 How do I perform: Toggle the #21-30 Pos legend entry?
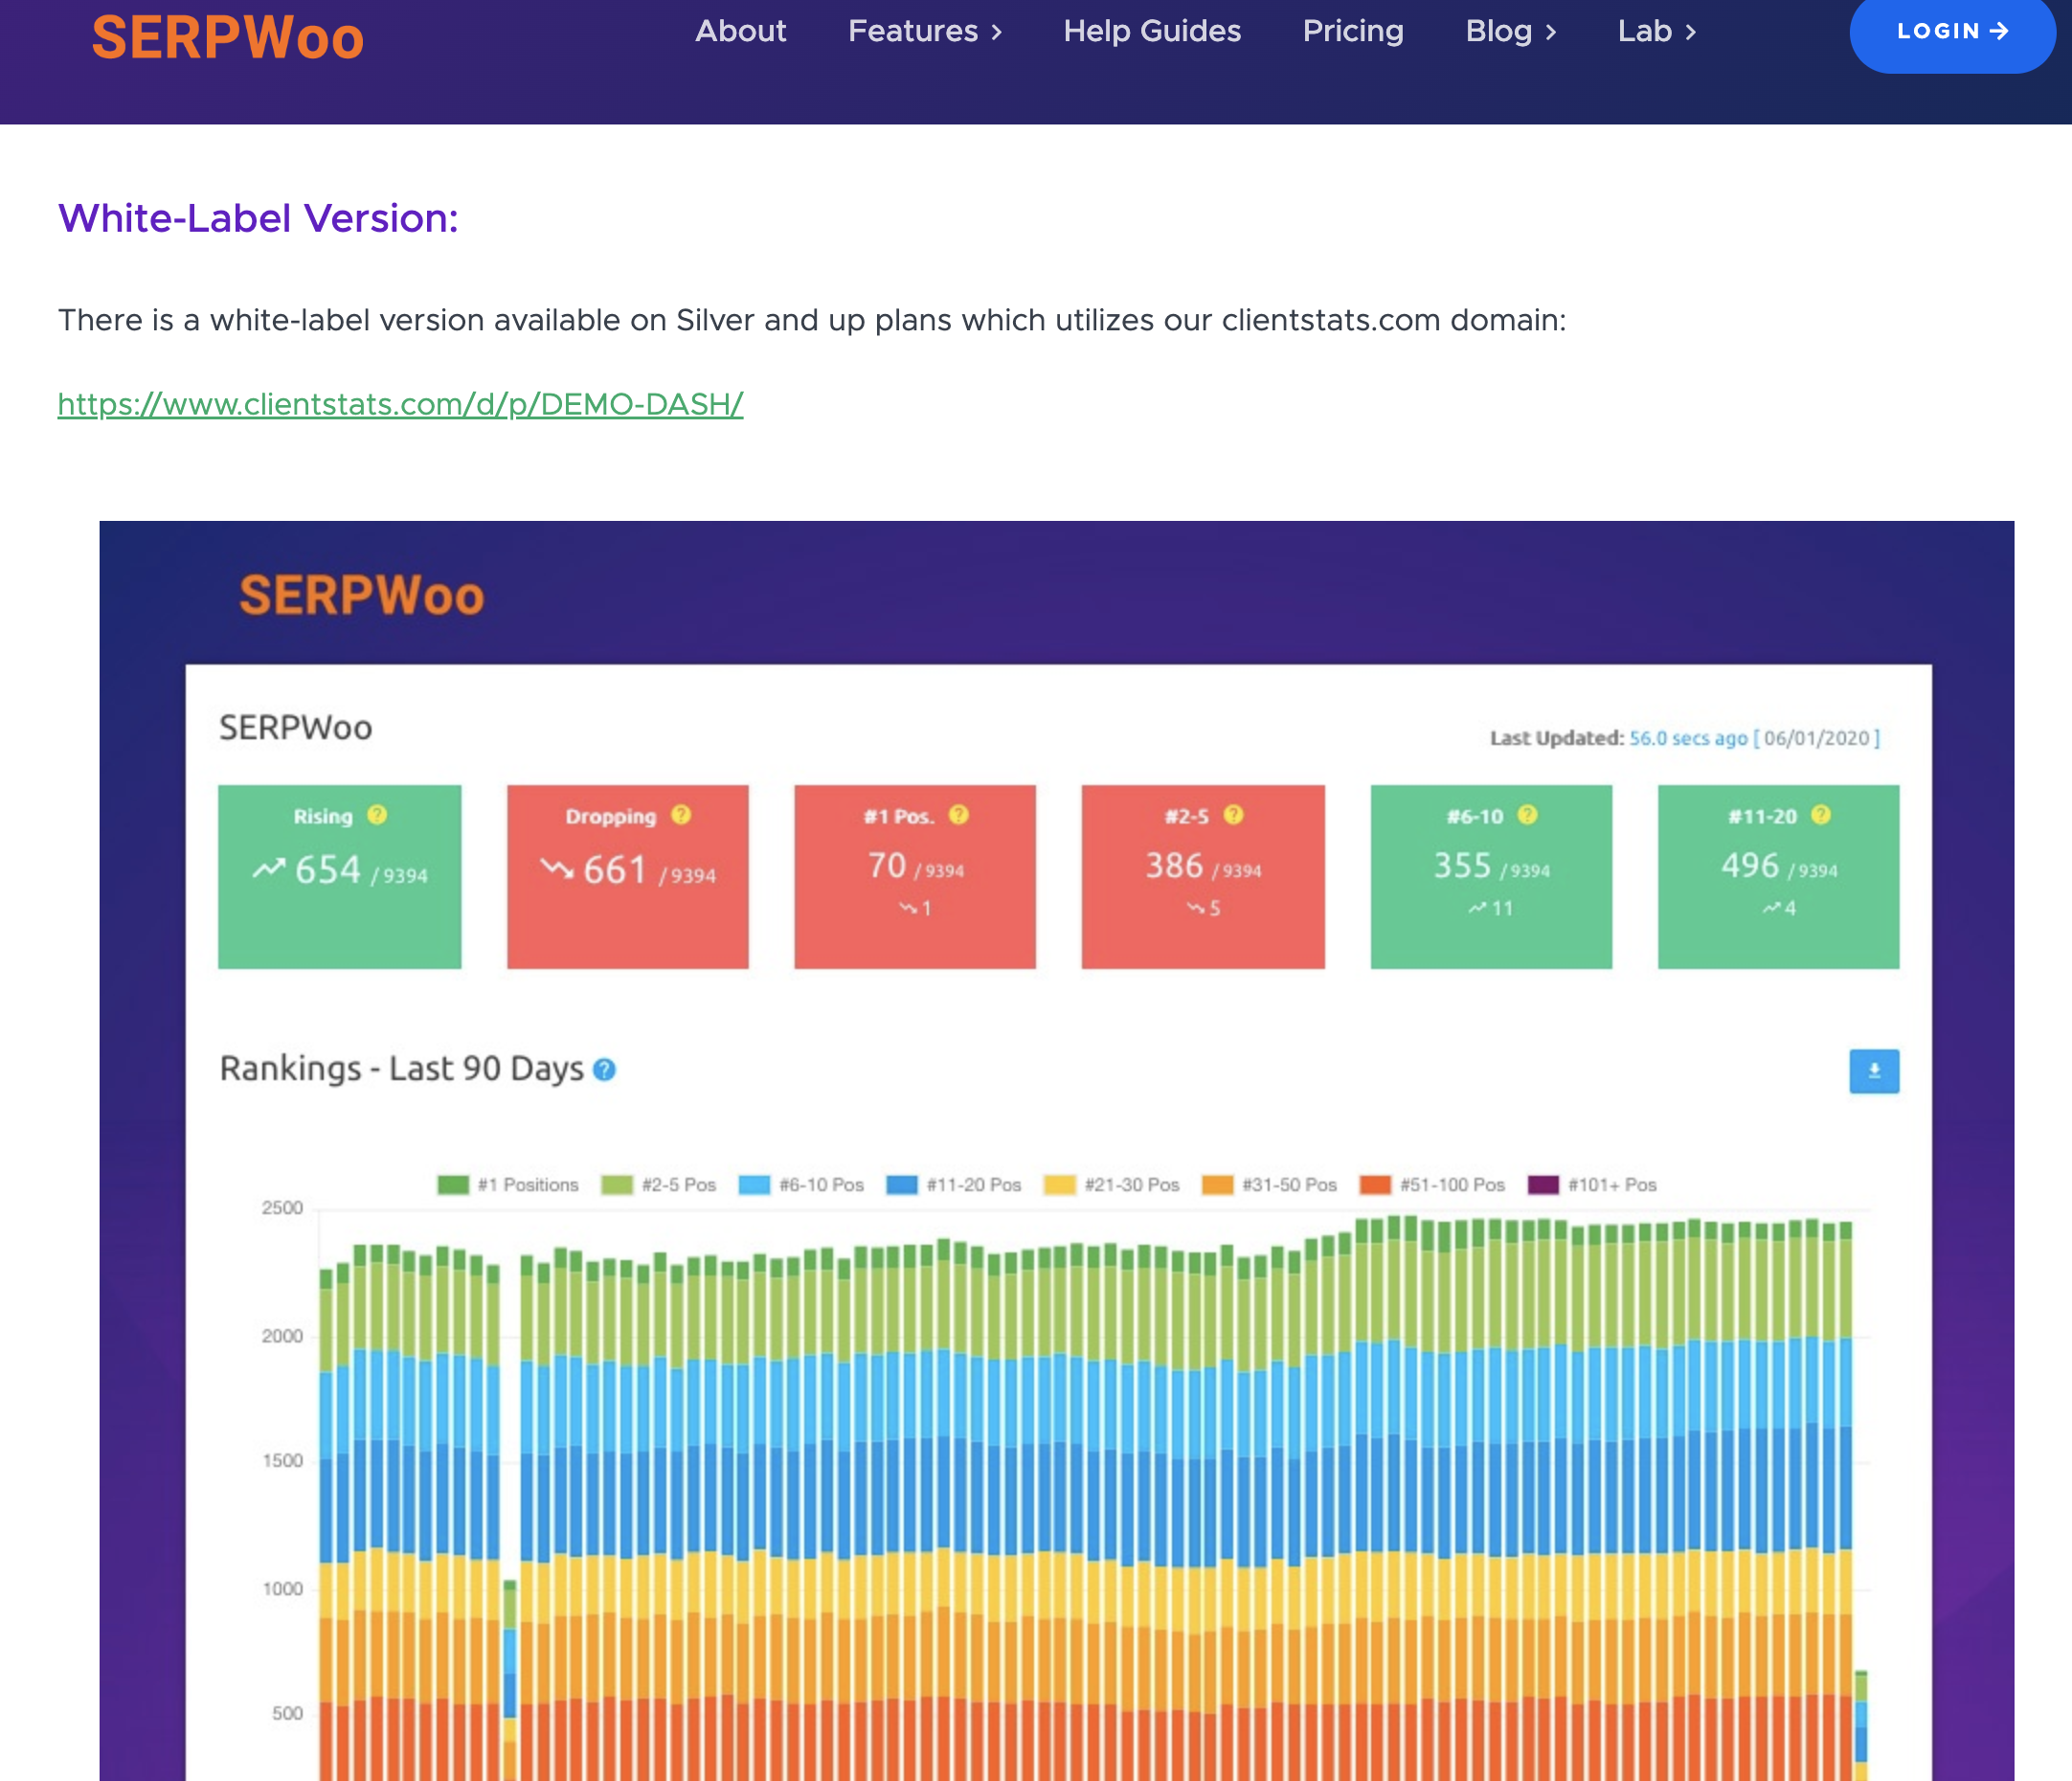coord(1112,1185)
